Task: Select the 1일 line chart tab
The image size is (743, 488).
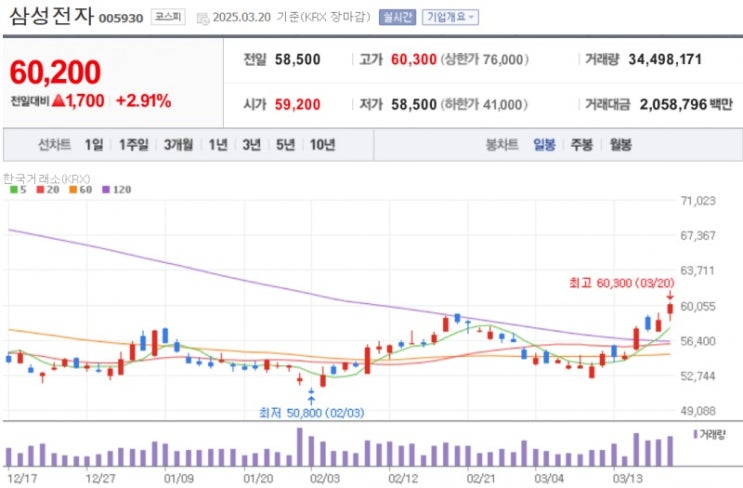Action: pos(94,145)
